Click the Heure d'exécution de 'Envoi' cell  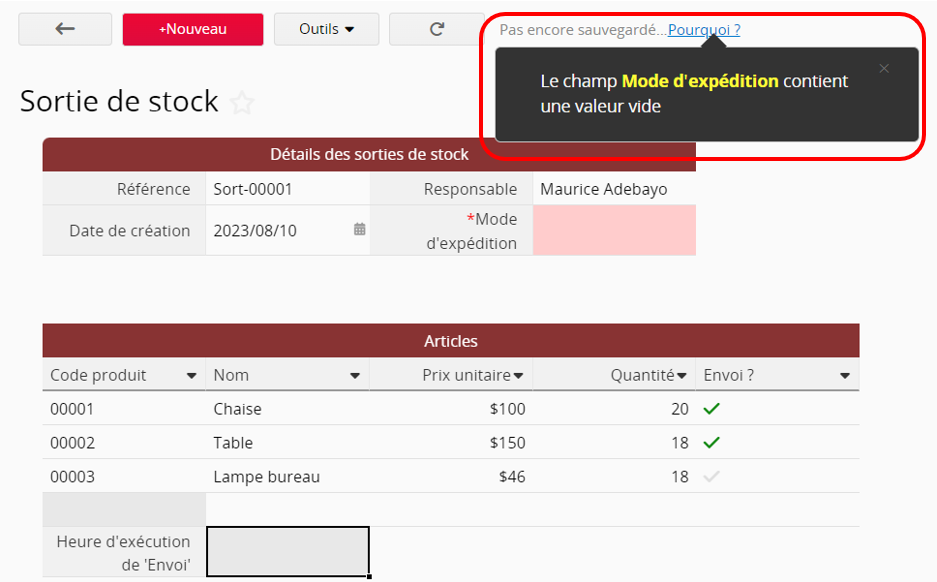point(288,552)
